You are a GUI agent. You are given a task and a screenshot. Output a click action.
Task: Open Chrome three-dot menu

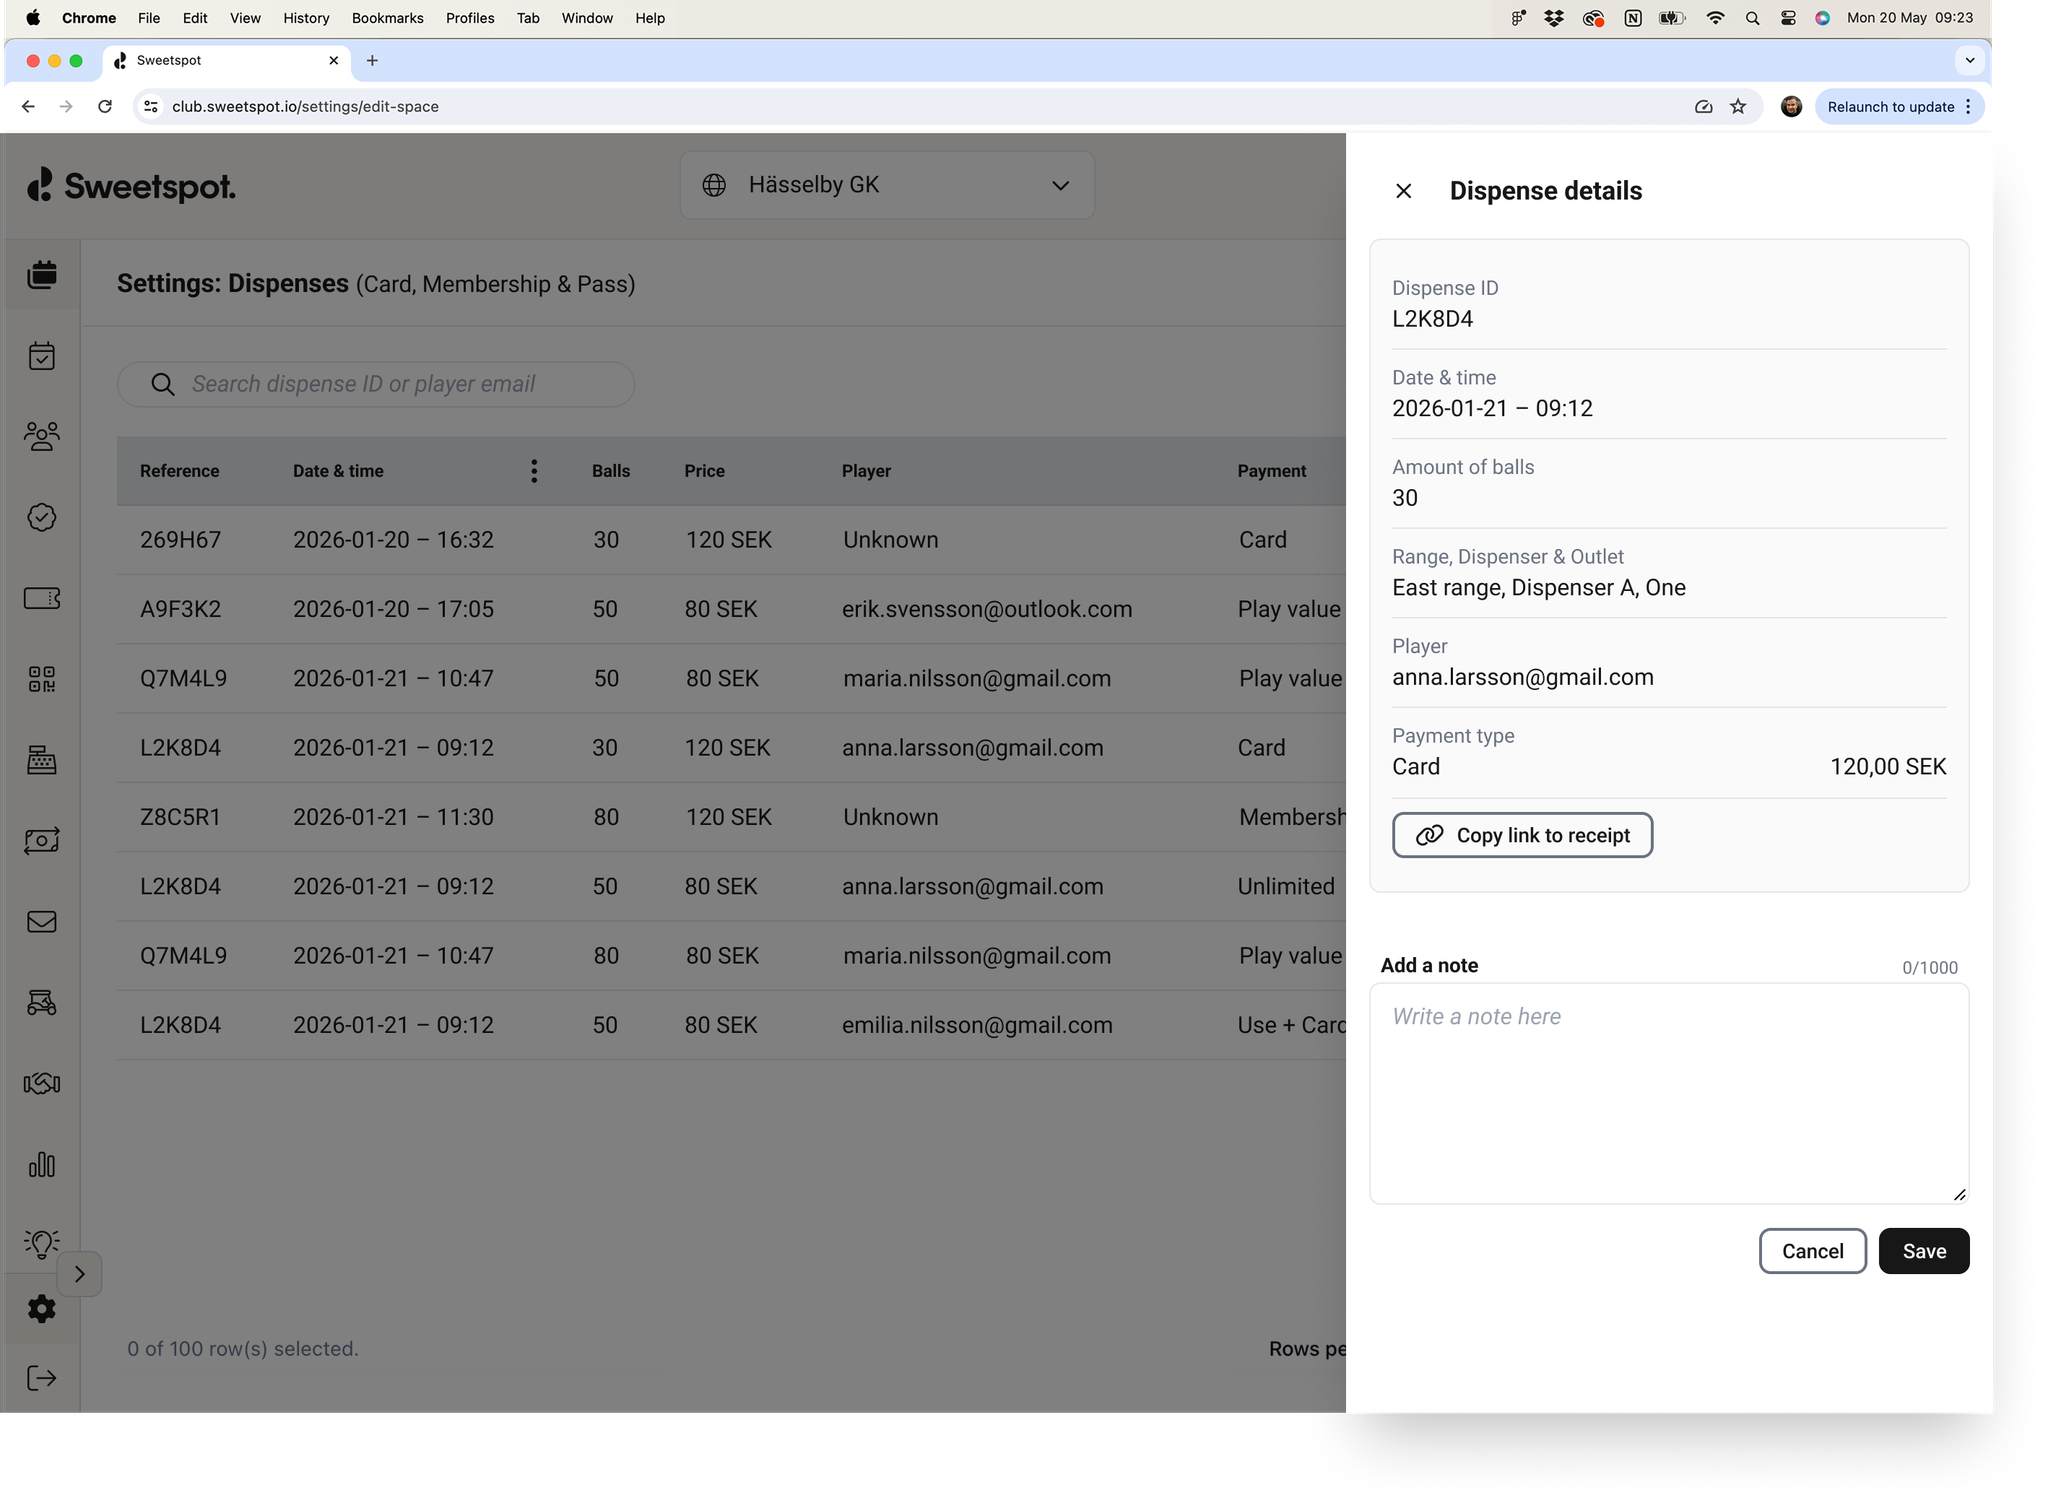[x=1968, y=107]
